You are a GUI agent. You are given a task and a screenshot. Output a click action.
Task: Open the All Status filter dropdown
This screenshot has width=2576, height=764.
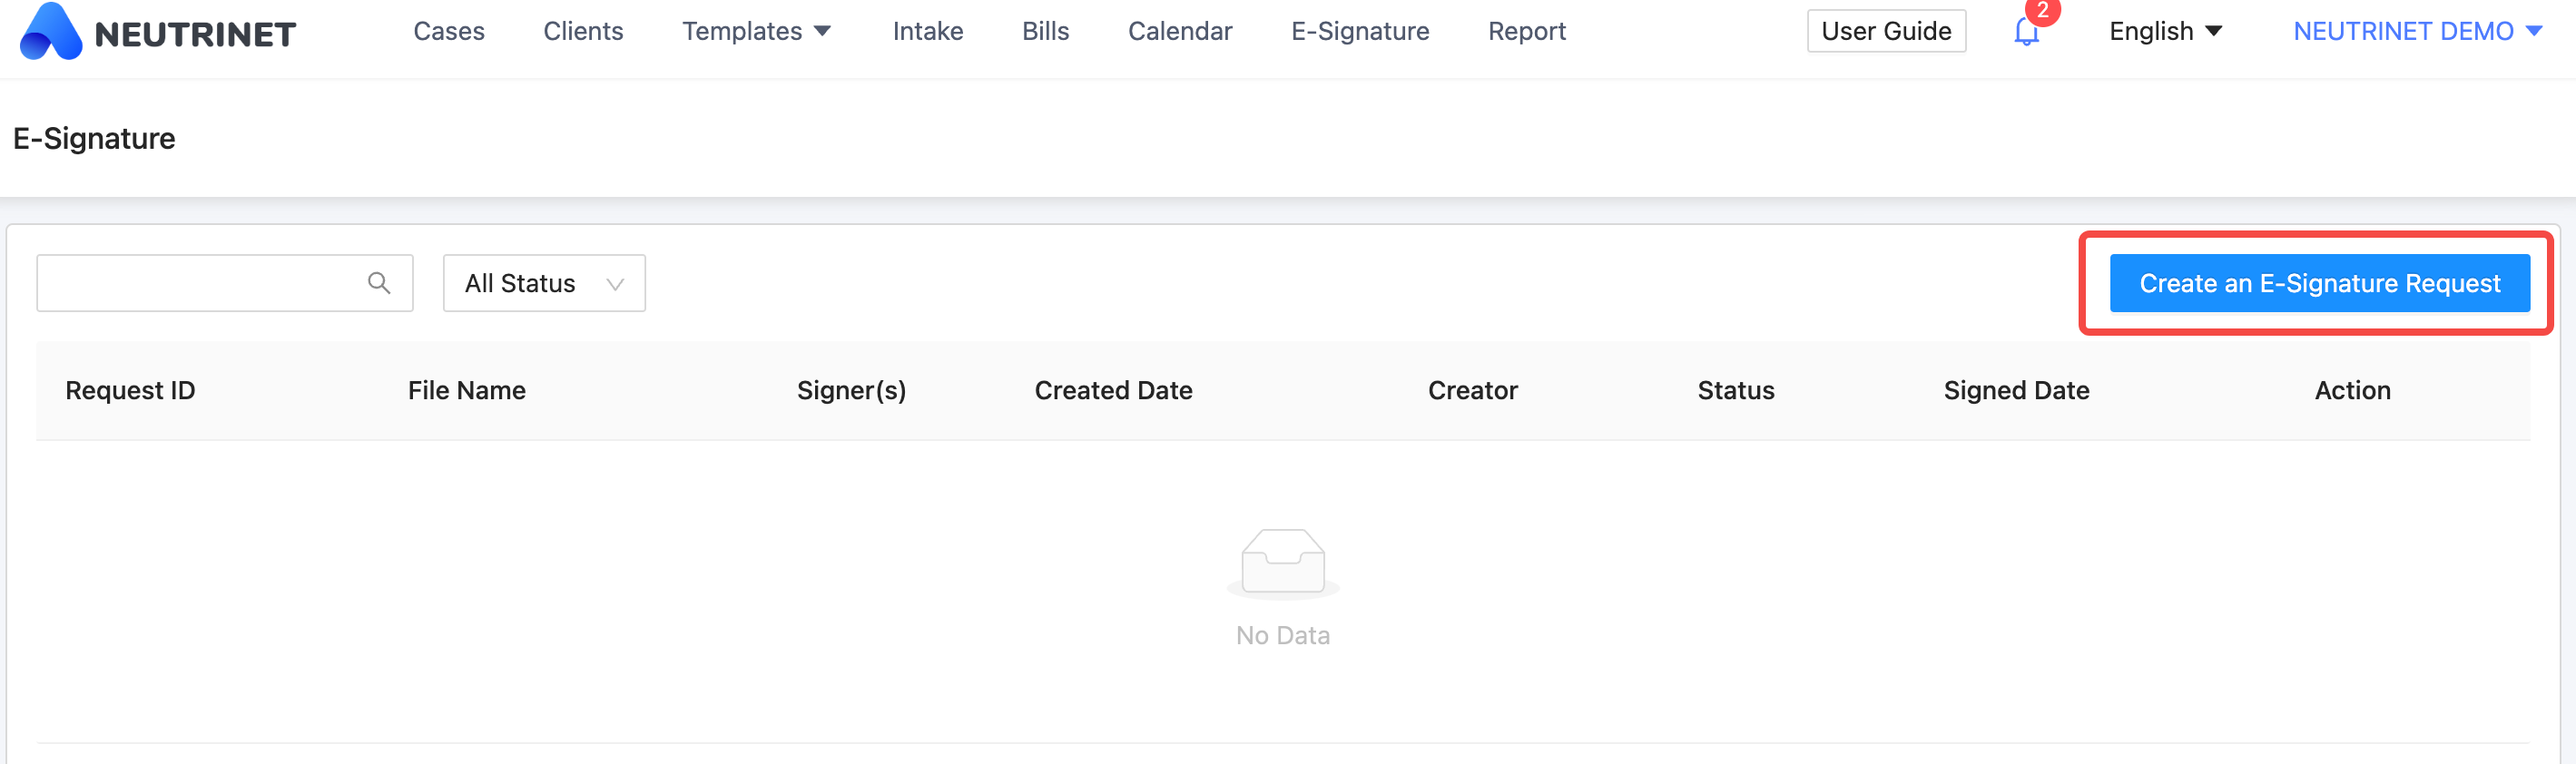click(544, 284)
